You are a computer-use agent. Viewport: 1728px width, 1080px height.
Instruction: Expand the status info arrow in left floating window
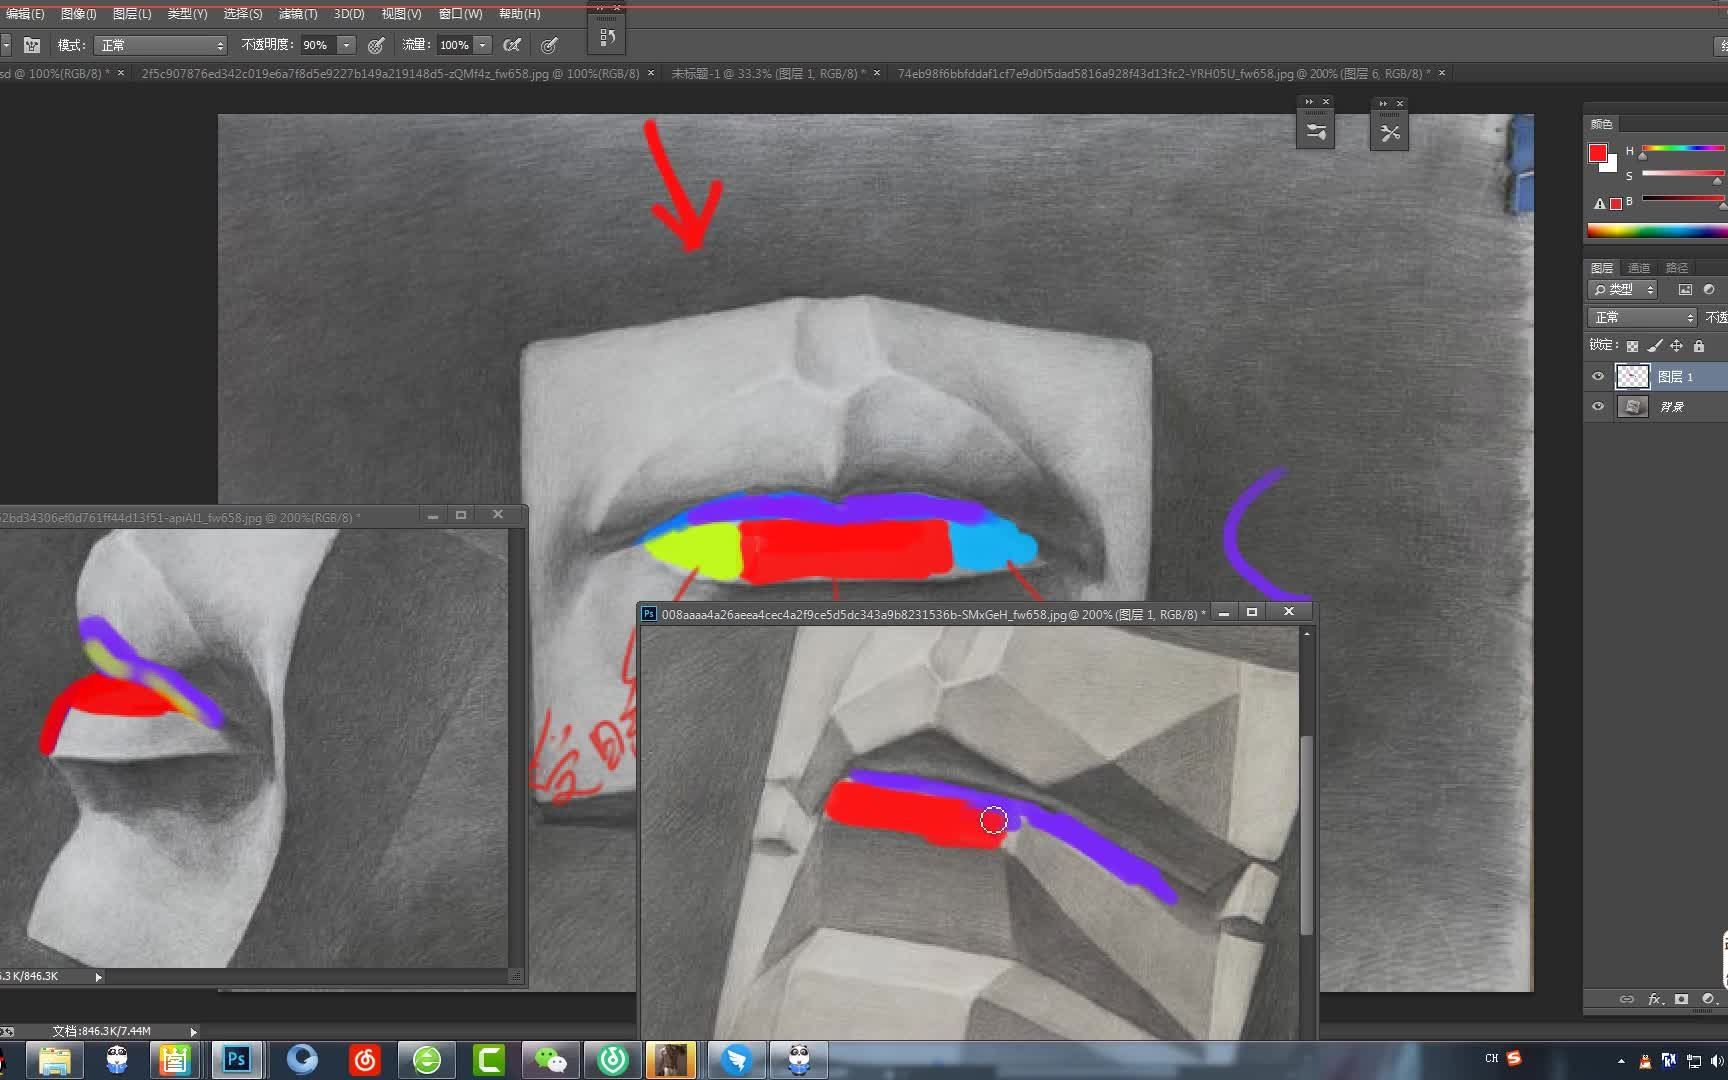[x=98, y=977]
